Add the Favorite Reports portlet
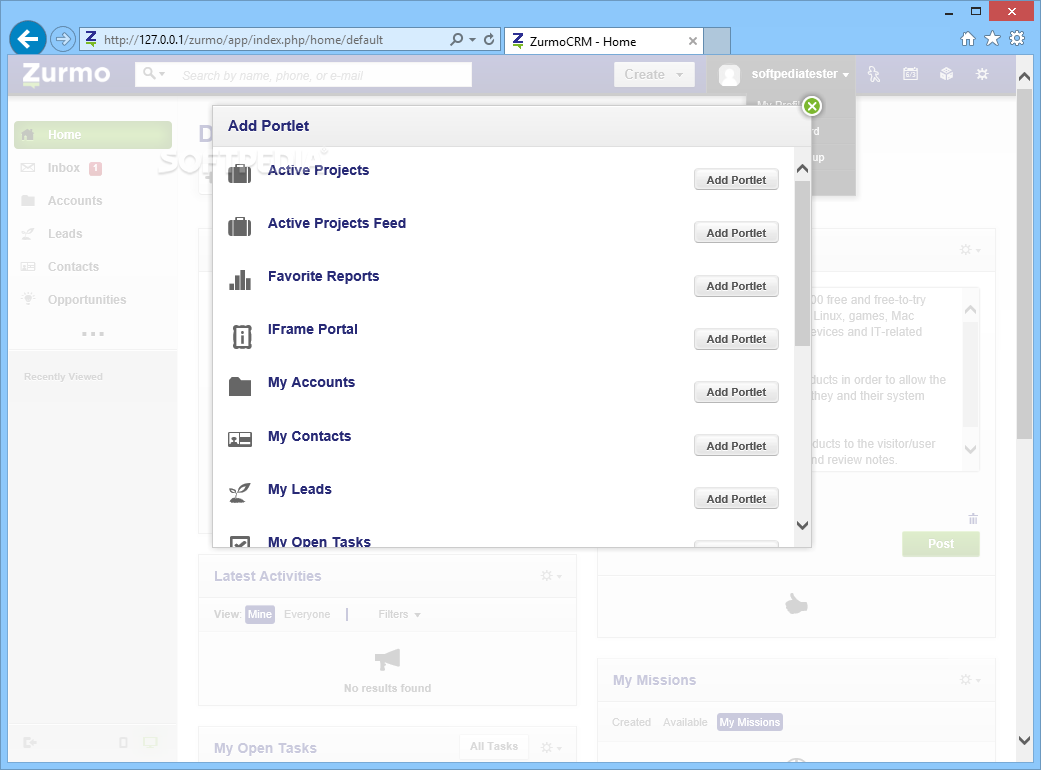The image size is (1041, 770). point(736,286)
